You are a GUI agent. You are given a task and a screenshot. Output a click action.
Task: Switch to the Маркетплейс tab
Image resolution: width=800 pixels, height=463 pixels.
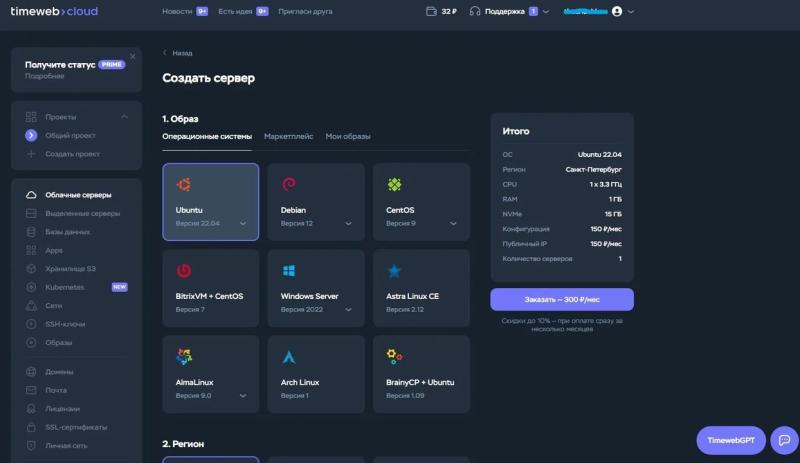pyautogui.click(x=289, y=136)
